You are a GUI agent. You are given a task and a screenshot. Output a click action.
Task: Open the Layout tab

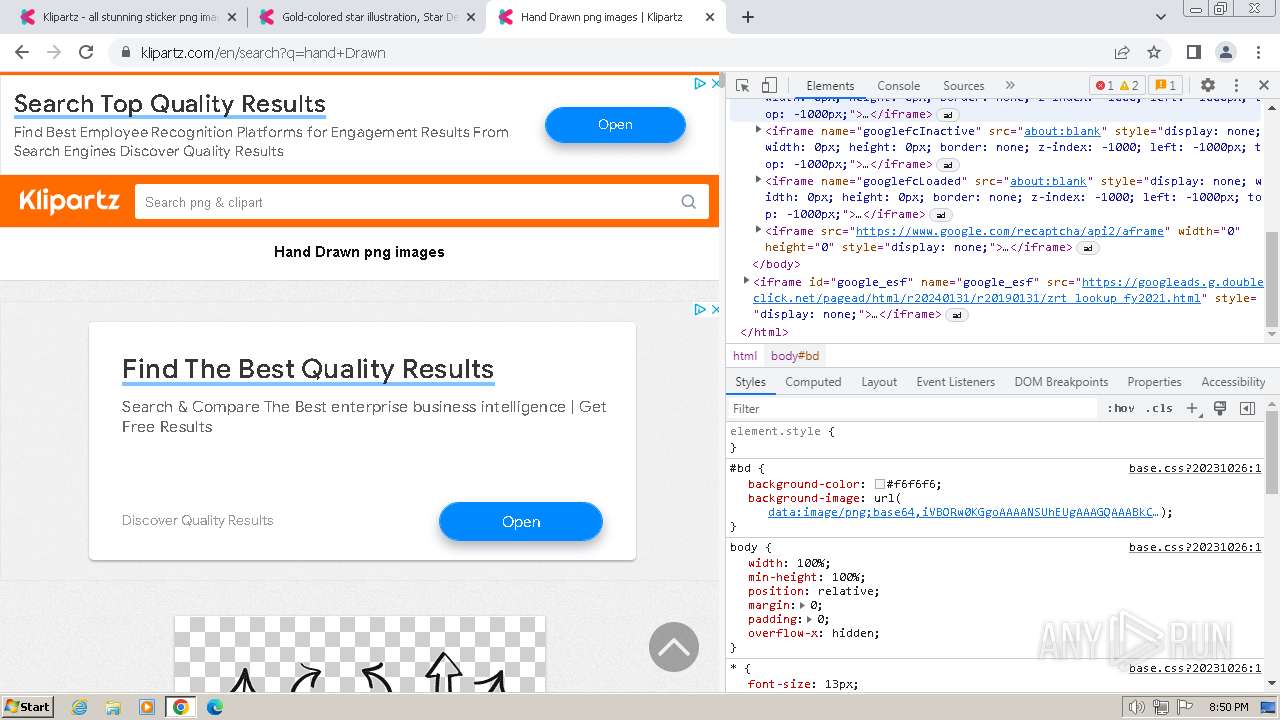click(879, 382)
